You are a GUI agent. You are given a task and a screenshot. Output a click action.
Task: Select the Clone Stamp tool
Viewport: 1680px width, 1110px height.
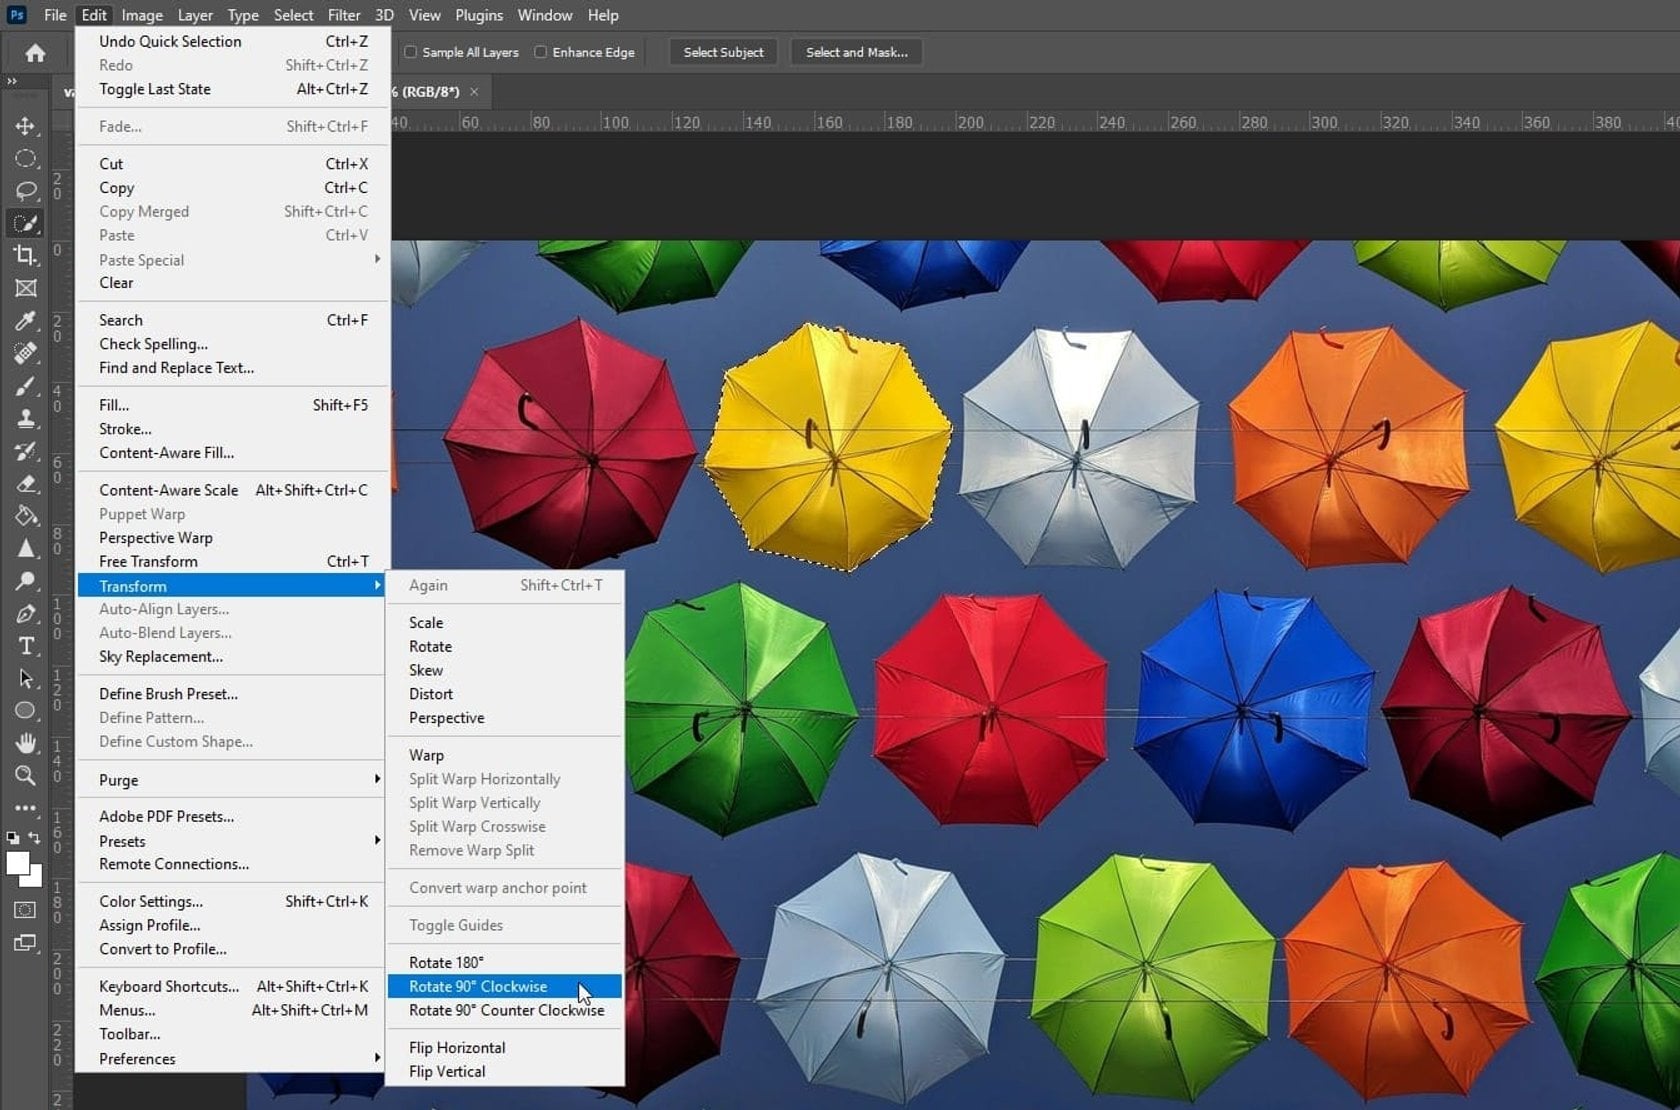click(25, 418)
